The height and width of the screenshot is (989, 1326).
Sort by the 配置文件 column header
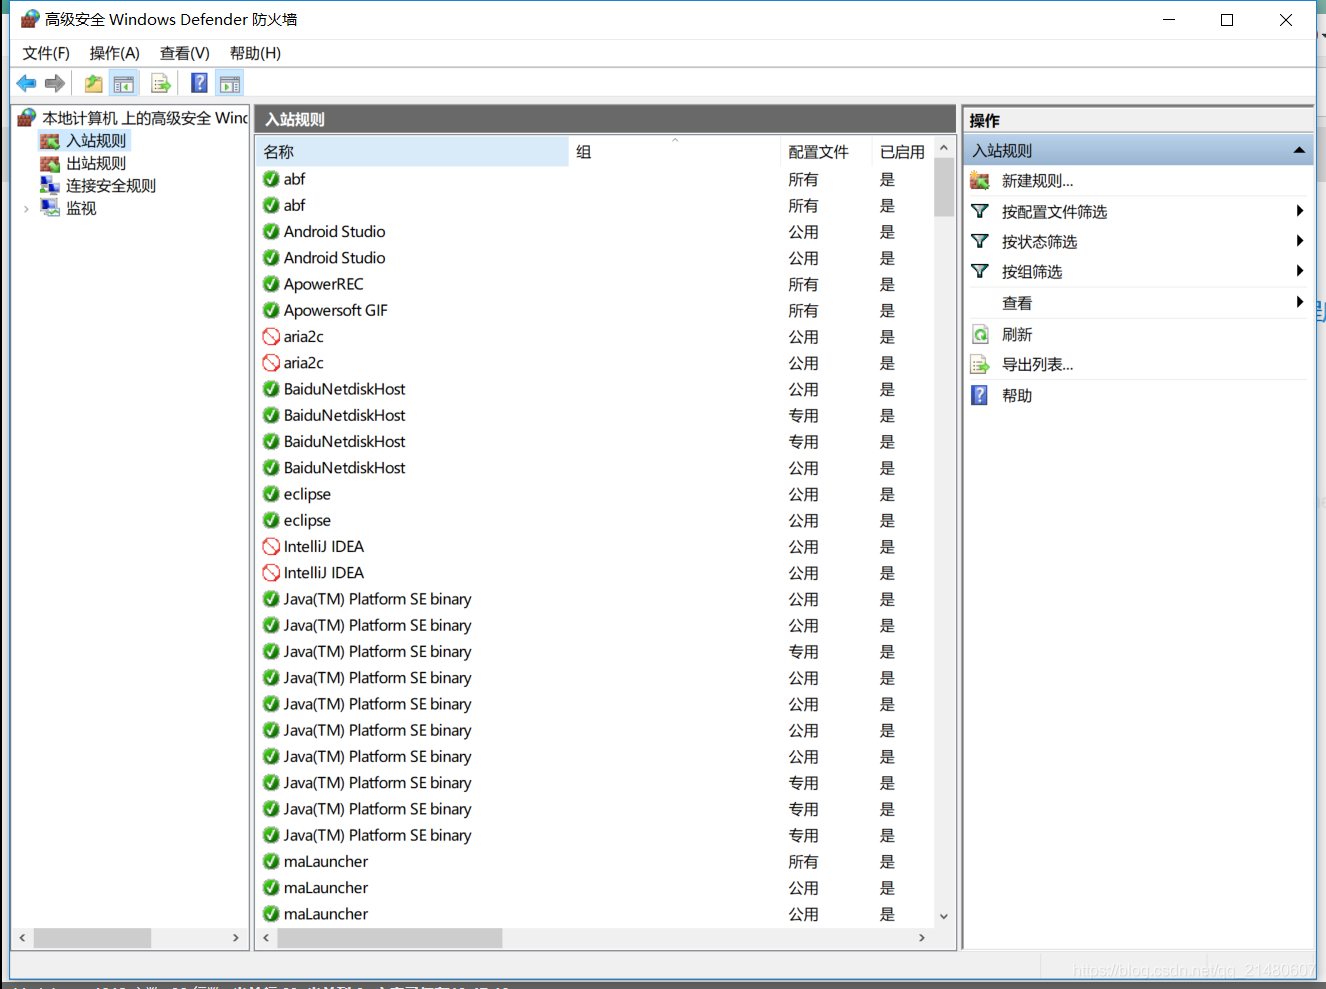826,152
